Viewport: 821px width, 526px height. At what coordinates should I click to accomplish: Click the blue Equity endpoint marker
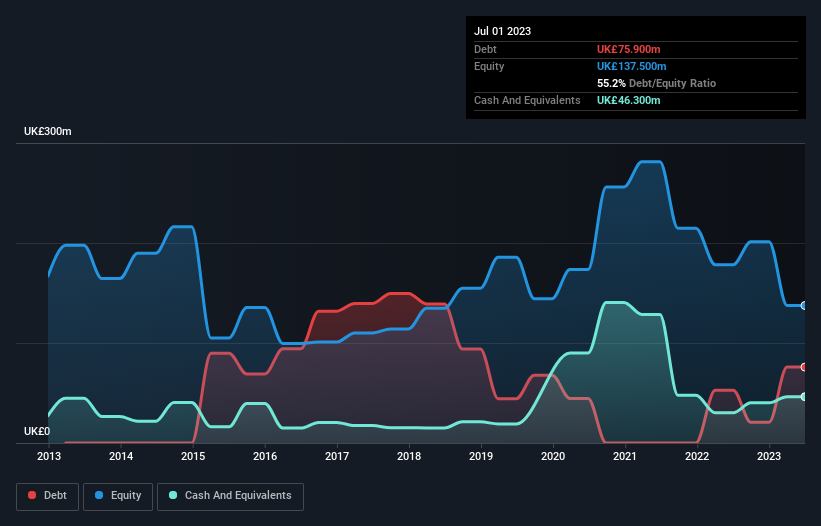(x=804, y=306)
